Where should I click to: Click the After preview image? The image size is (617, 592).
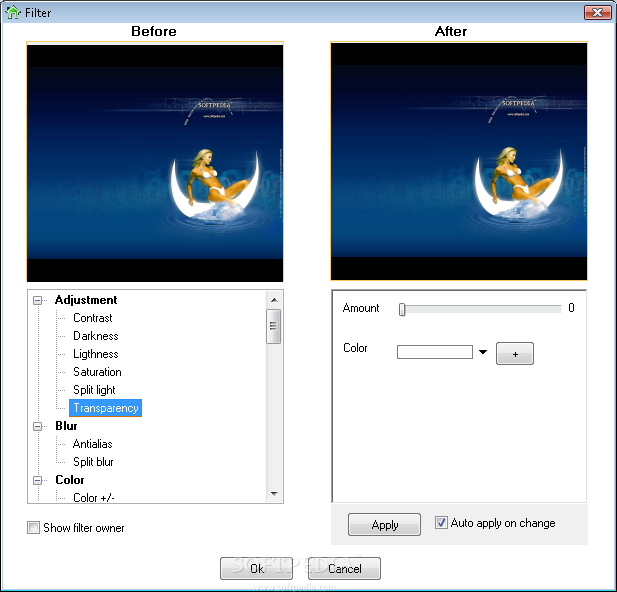459,161
